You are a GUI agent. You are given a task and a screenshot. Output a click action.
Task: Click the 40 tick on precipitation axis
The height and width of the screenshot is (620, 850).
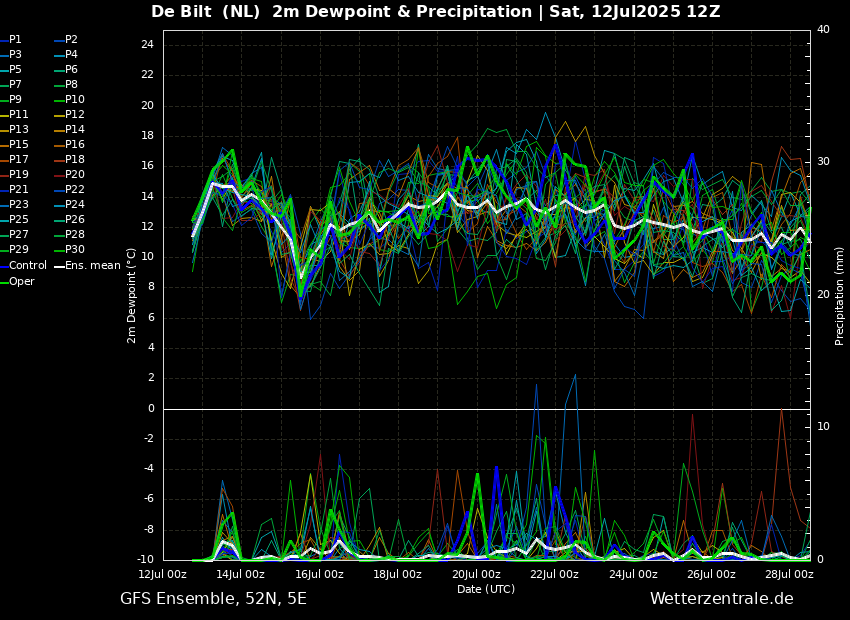click(x=823, y=30)
